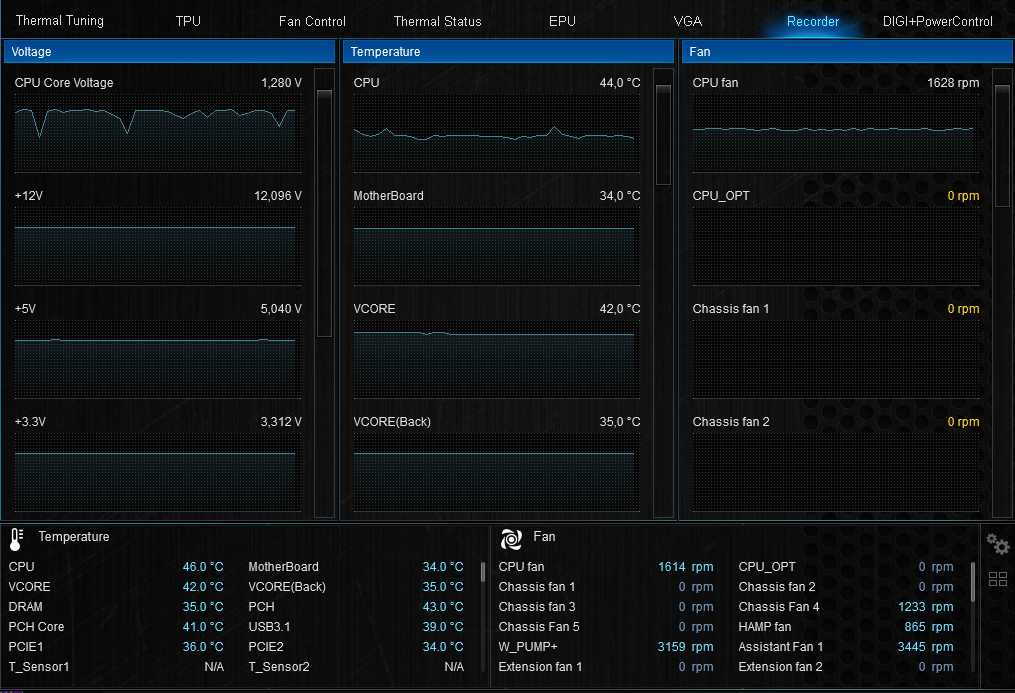1015x693 pixels.
Task: Click the 44,0 °C CPU reading
Action: [619, 83]
